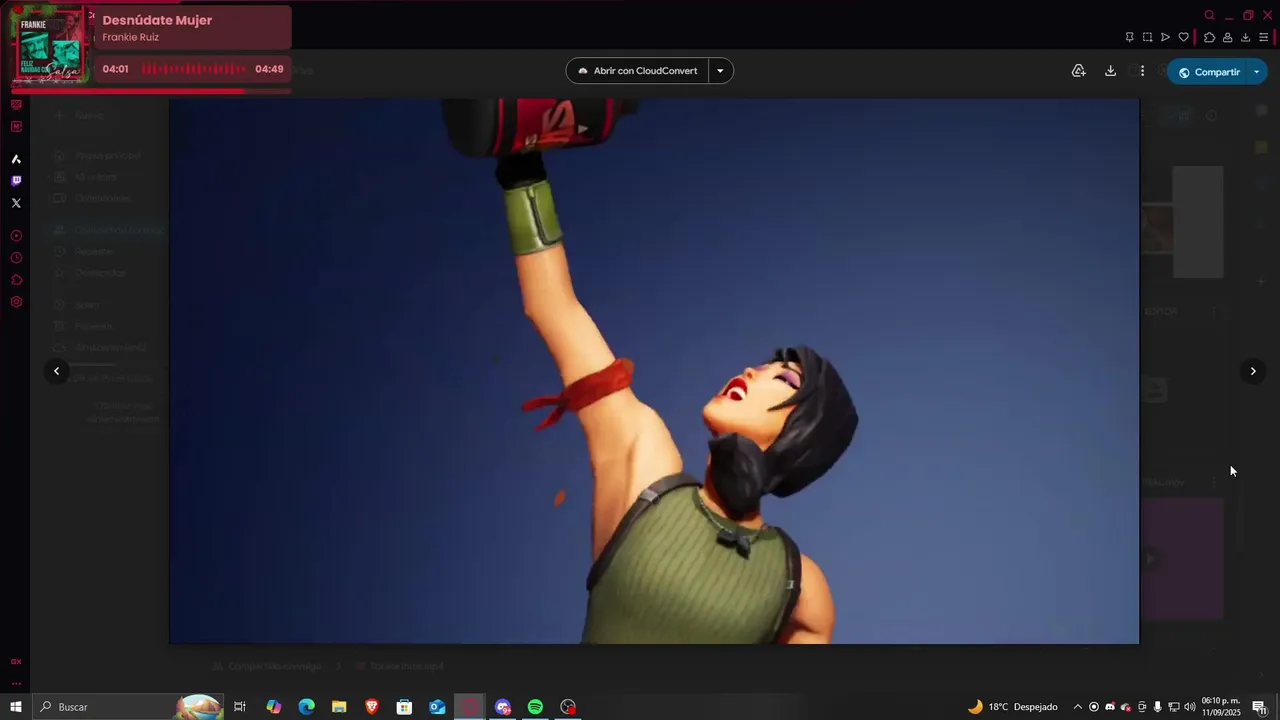Image resolution: width=1280 pixels, height=720 pixels.
Task: Expand the Compartir button dropdown arrow
Action: point(1257,72)
